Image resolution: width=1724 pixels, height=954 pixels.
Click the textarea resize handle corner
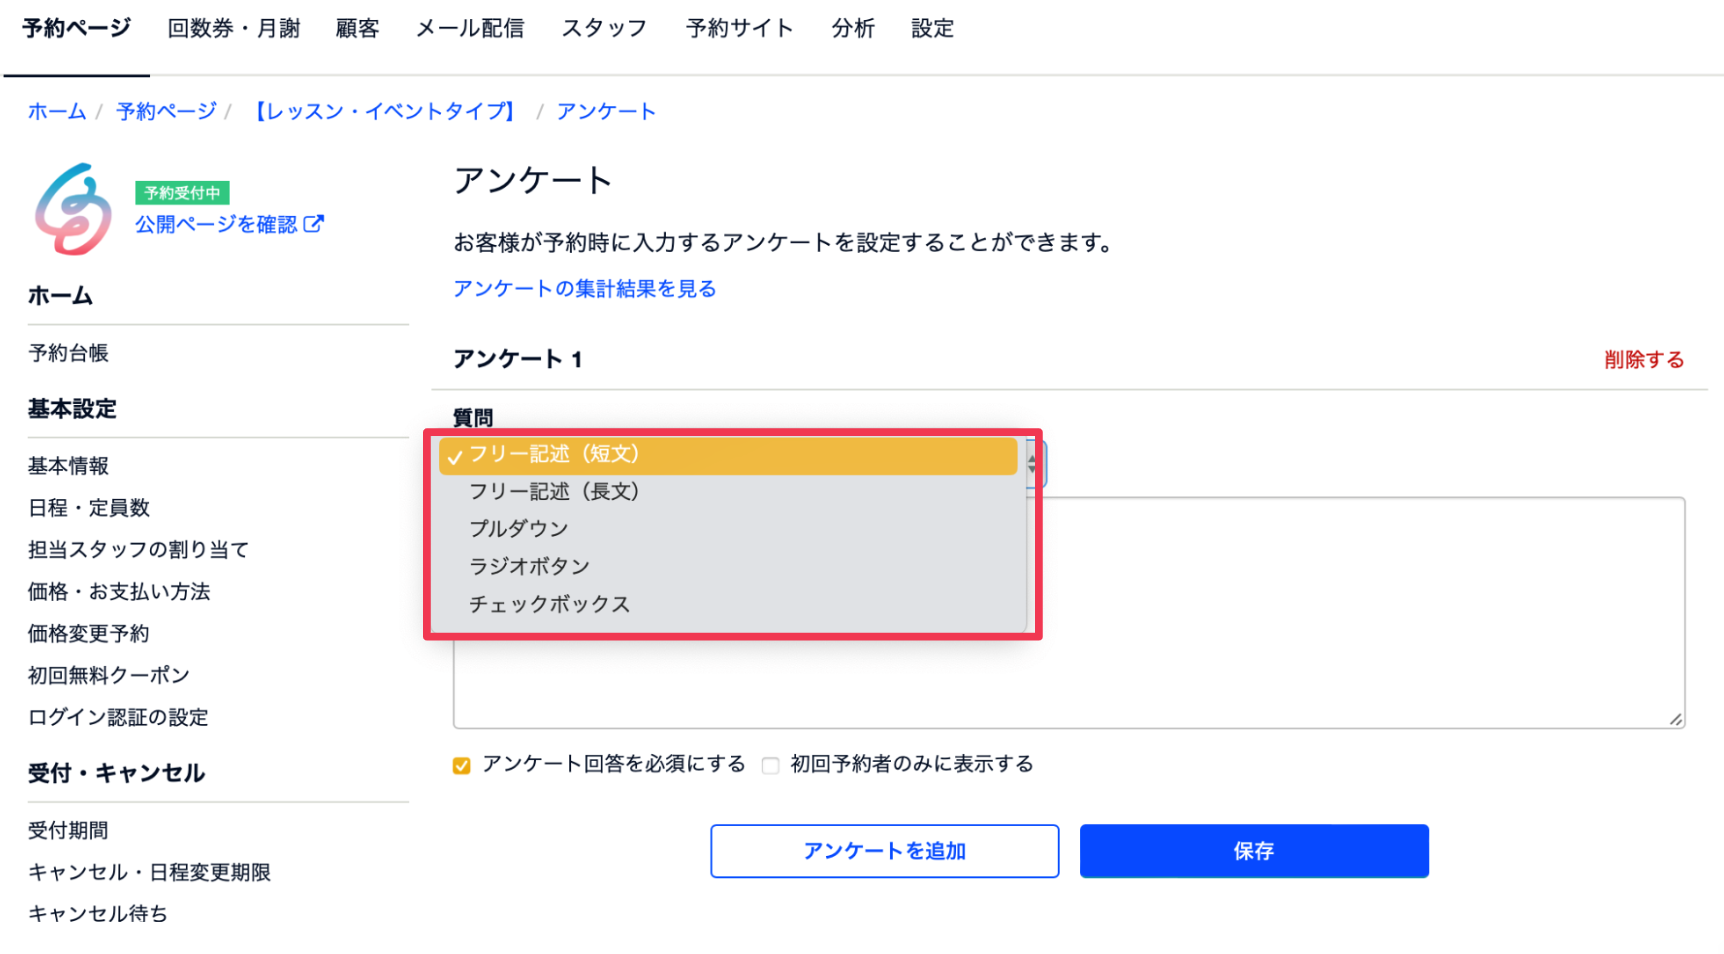(1677, 720)
